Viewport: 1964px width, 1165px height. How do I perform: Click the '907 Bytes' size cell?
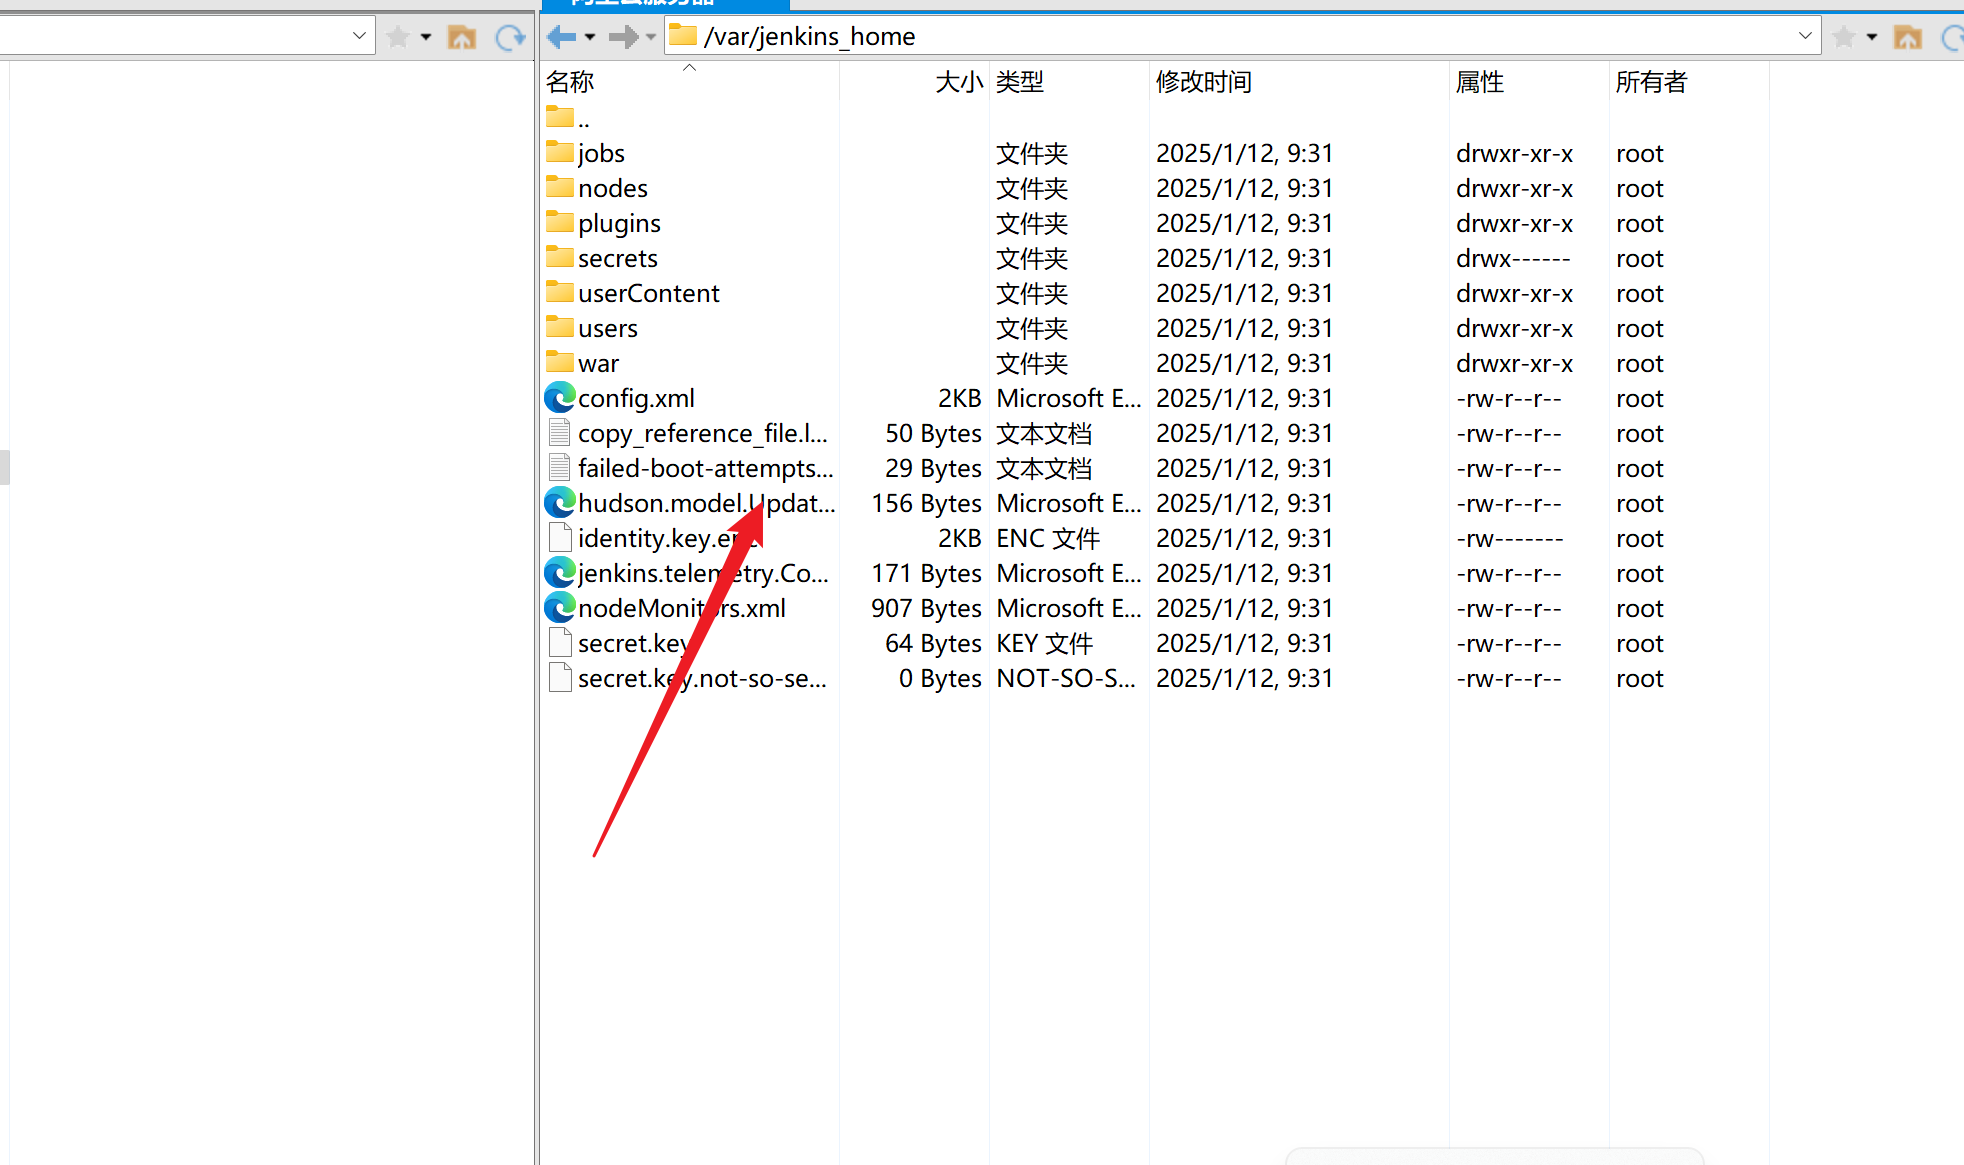coord(926,608)
